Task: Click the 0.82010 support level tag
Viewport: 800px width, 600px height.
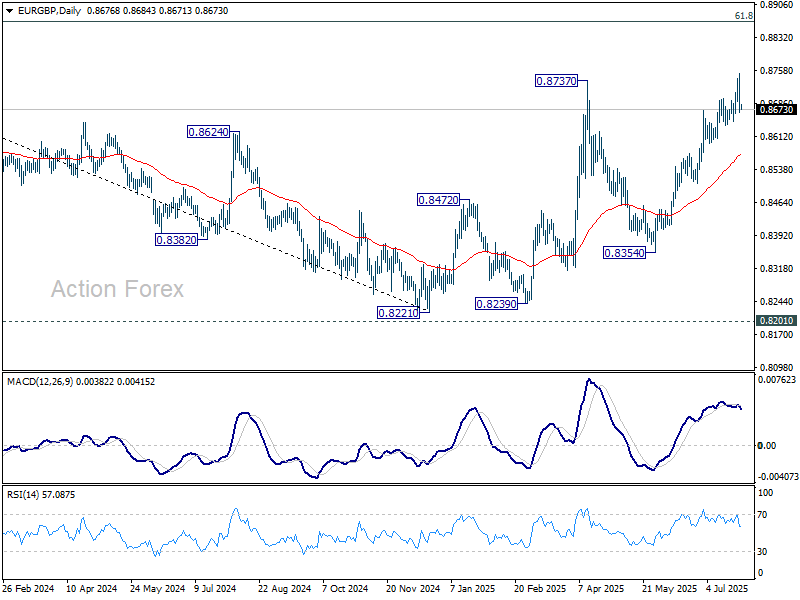Action: (x=776, y=321)
